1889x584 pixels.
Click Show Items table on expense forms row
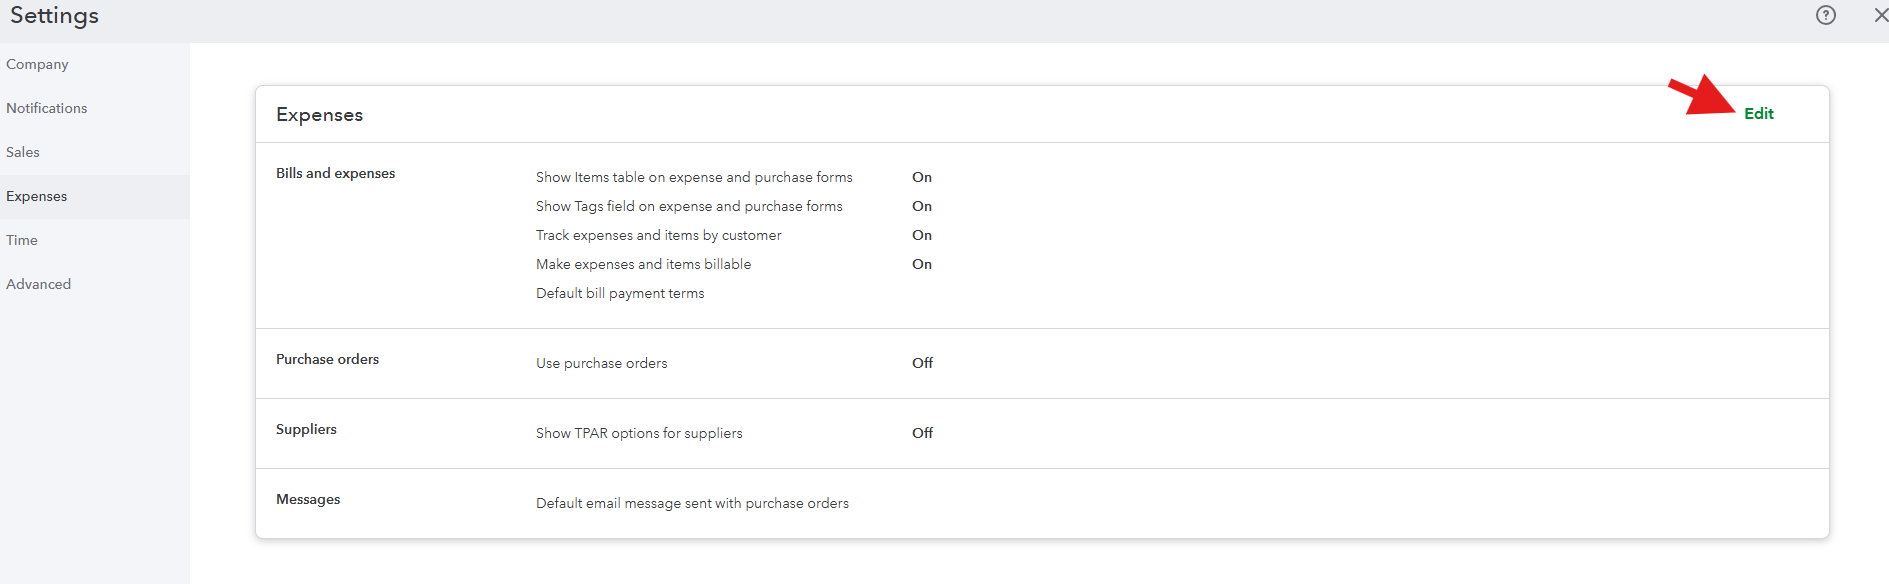coord(694,177)
